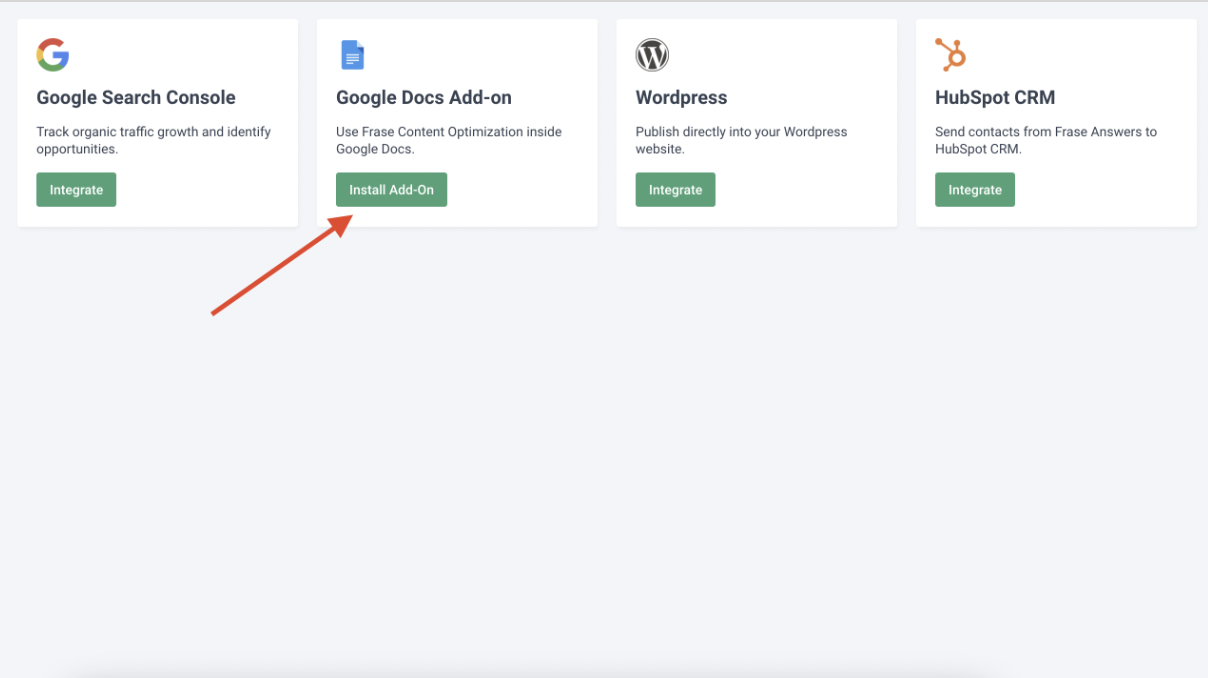This screenshot has height=678, width=1208.
Task: Click 'Send contacts from Frase Answers' text
Action: tap(1046, 140)
